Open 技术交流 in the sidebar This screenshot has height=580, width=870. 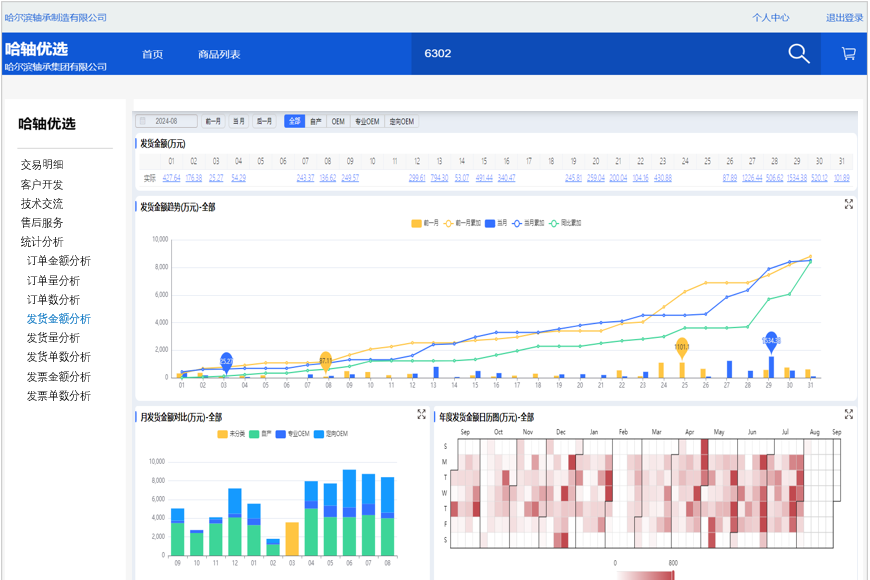(42, 204)
